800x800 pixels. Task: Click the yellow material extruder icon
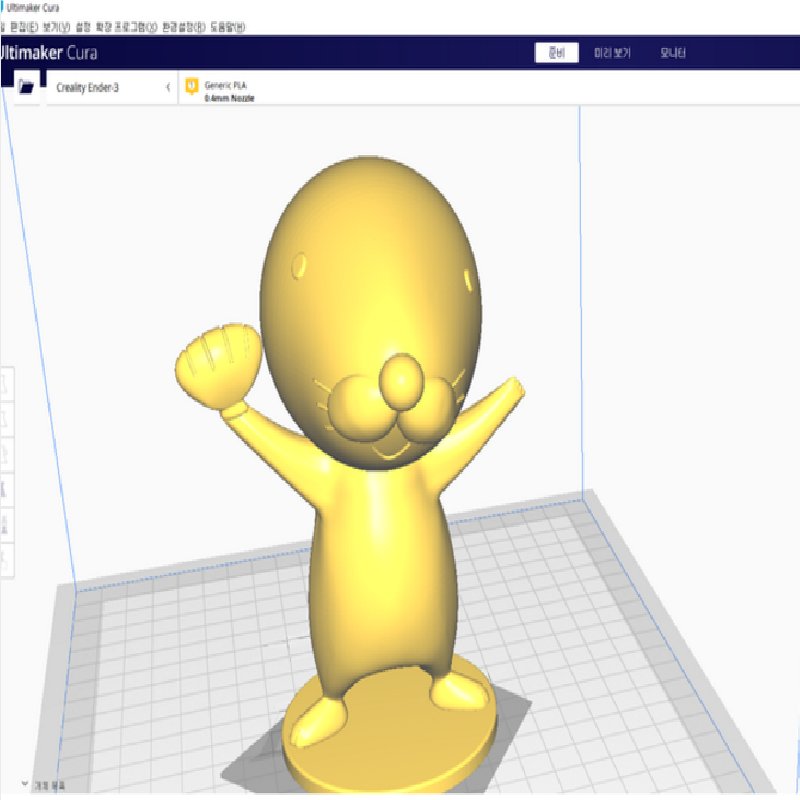[x=191, y=86]
